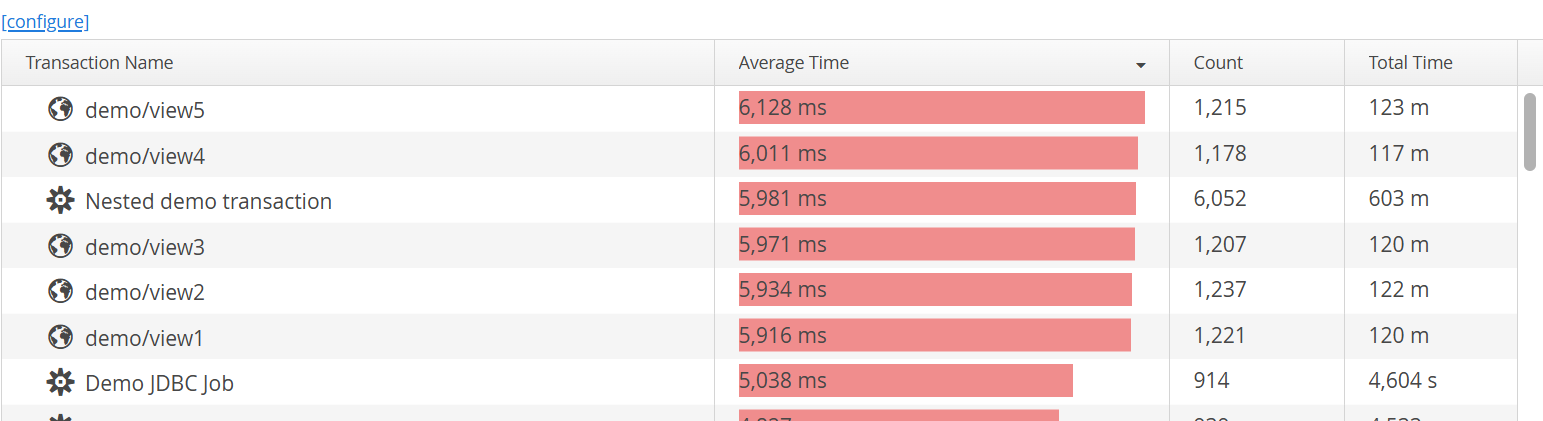
Task: Click the globe icon beside demo/view4
Action: tap(60, 155)
